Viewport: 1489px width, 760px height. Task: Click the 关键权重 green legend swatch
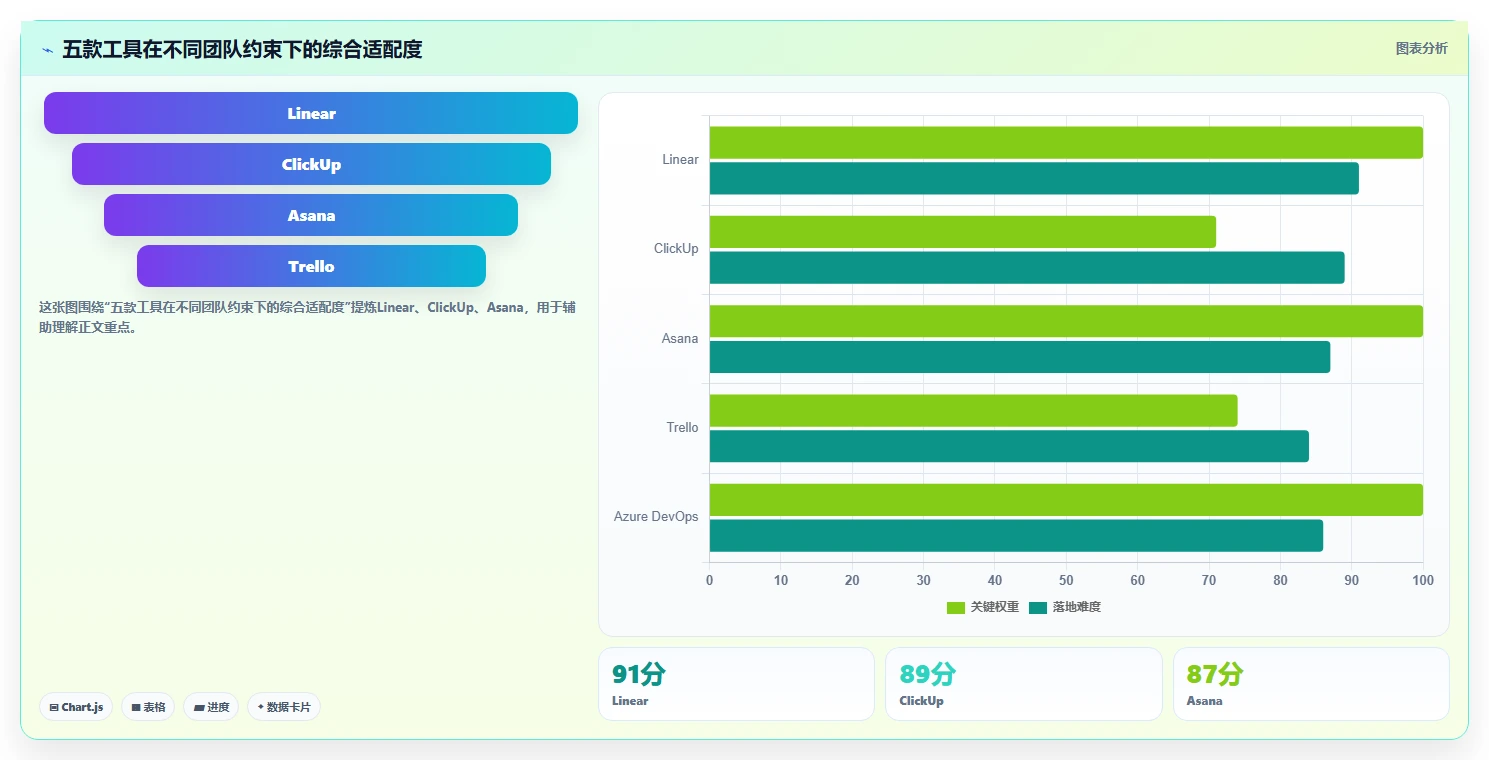(956, 608)
